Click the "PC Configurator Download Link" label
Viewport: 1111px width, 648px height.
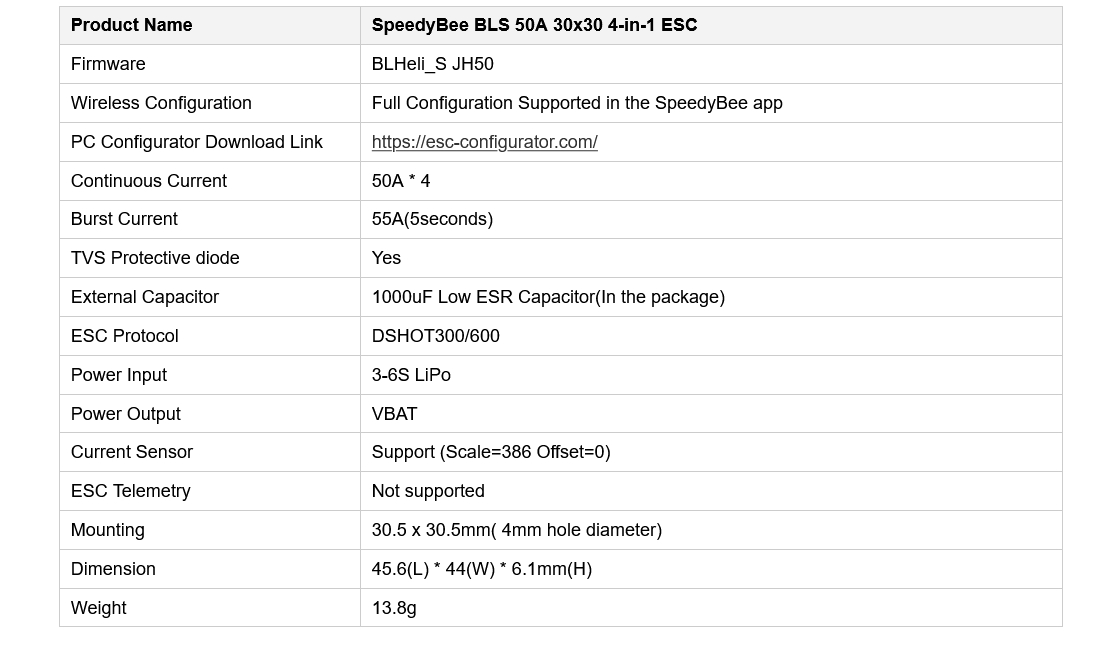click(x=196, y=142)
